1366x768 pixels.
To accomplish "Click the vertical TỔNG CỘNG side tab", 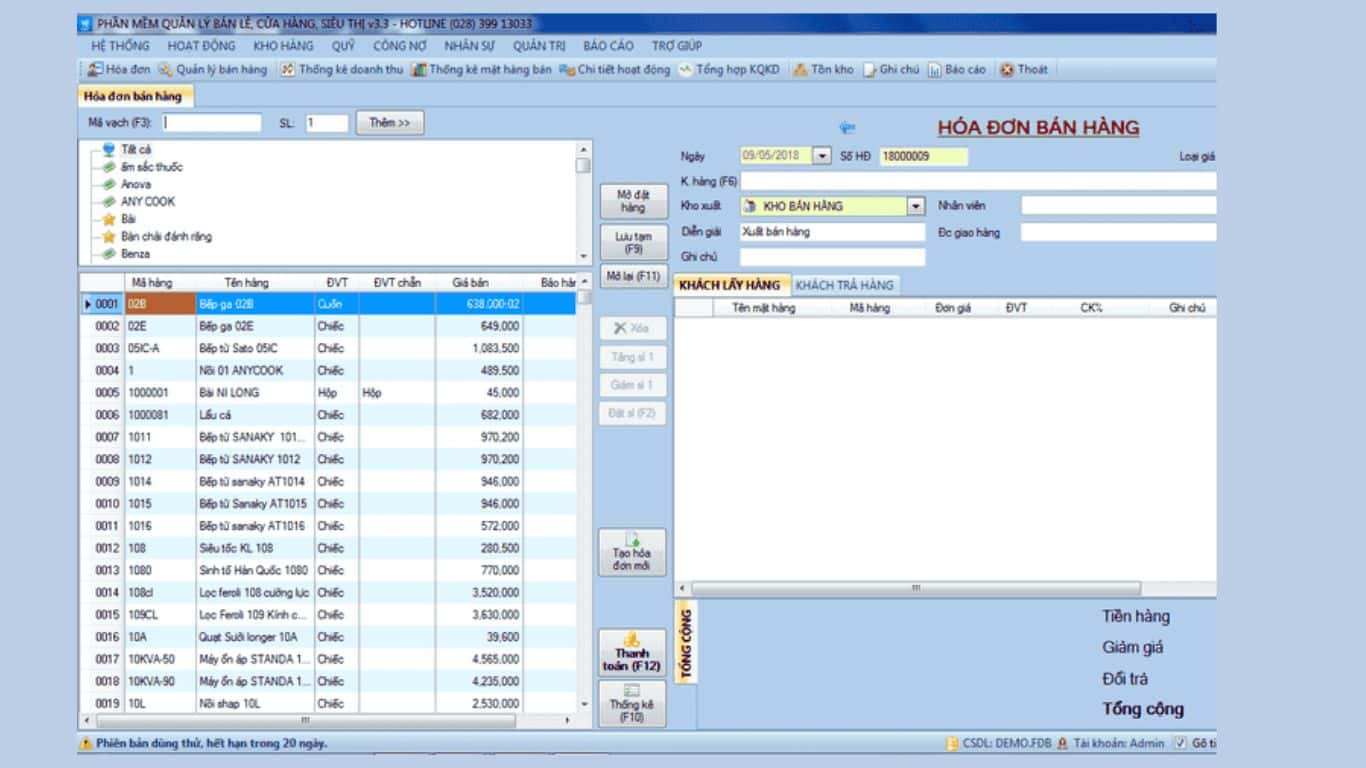I will coord(687,642).
